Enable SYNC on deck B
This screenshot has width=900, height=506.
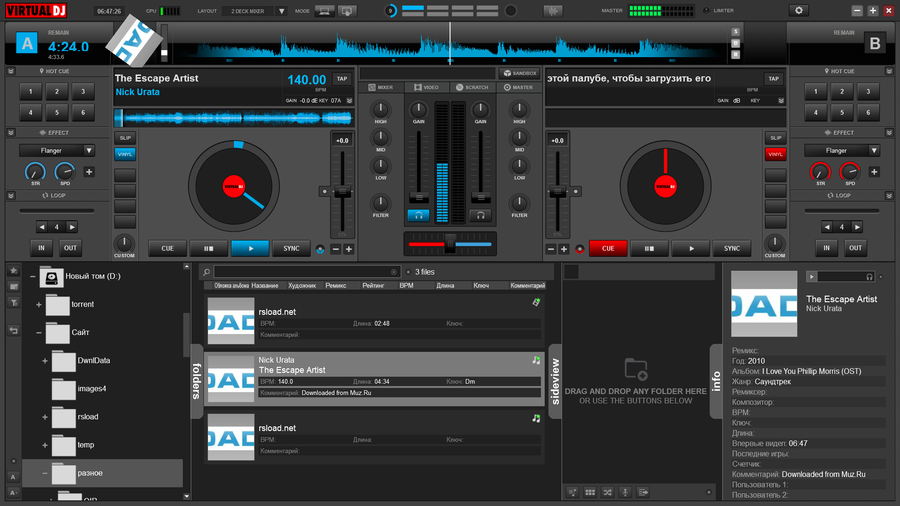click(x=731, y=248)
